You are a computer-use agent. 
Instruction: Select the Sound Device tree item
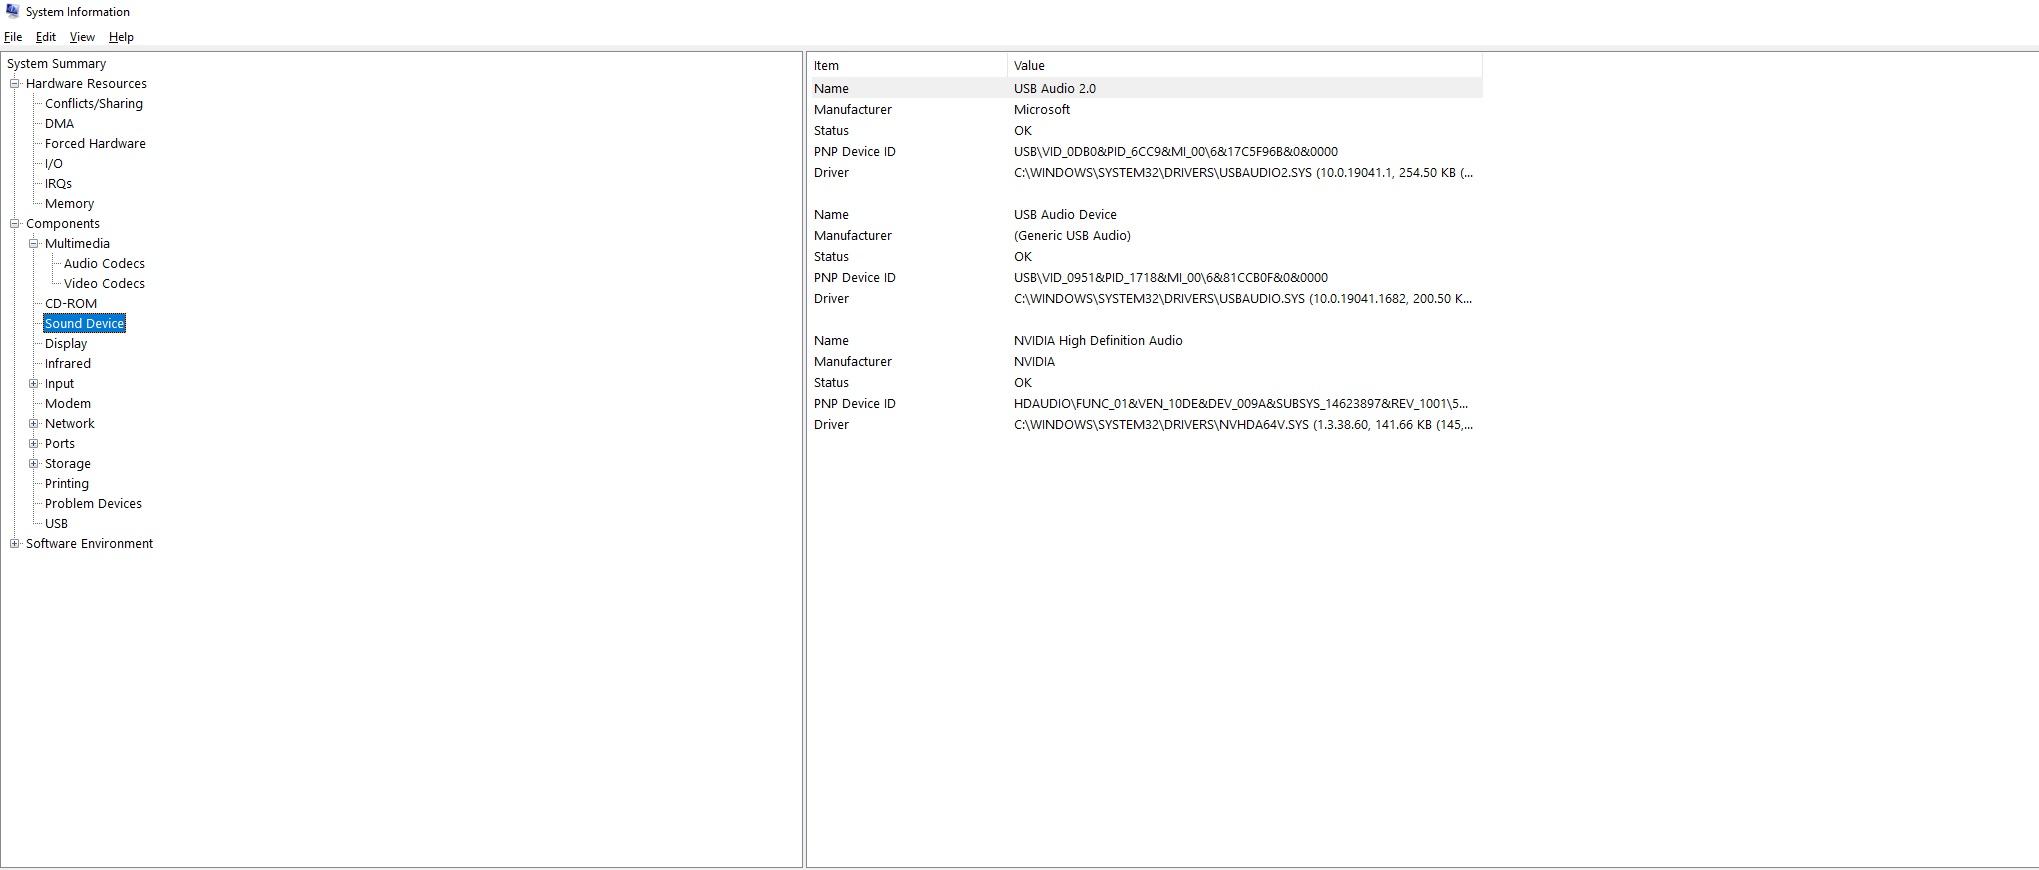(84, 324)
